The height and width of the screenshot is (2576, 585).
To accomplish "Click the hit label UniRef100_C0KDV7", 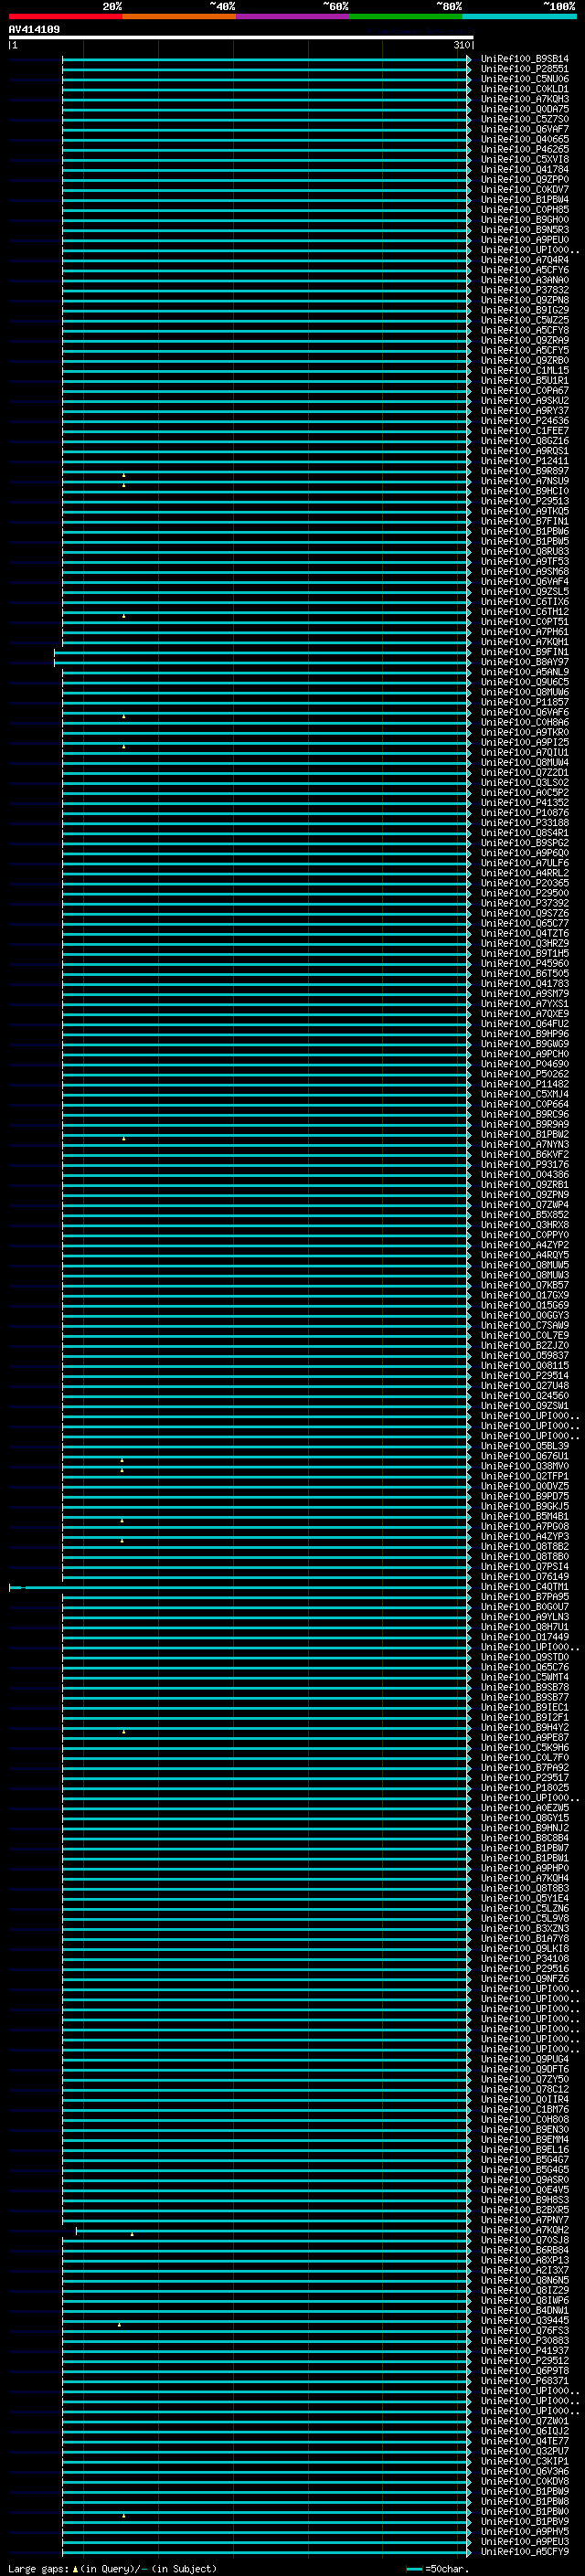I will (525, 189).
